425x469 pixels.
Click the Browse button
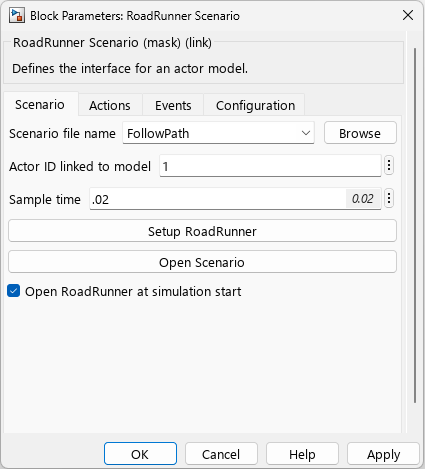[x=360, y=133]
